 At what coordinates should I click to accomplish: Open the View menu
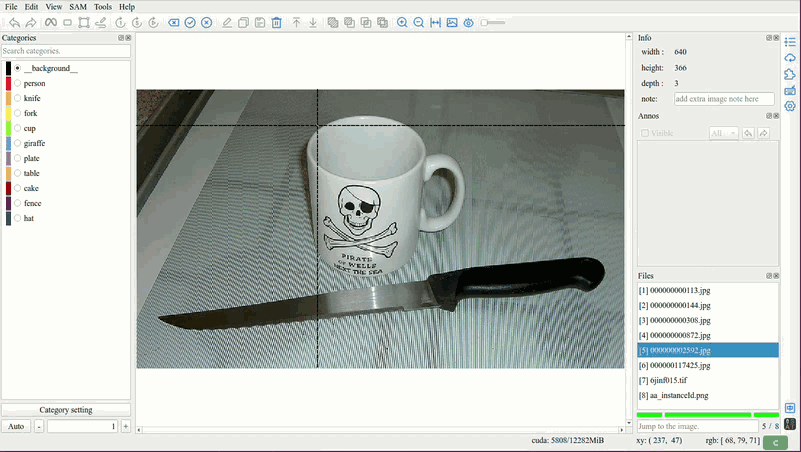54,7
